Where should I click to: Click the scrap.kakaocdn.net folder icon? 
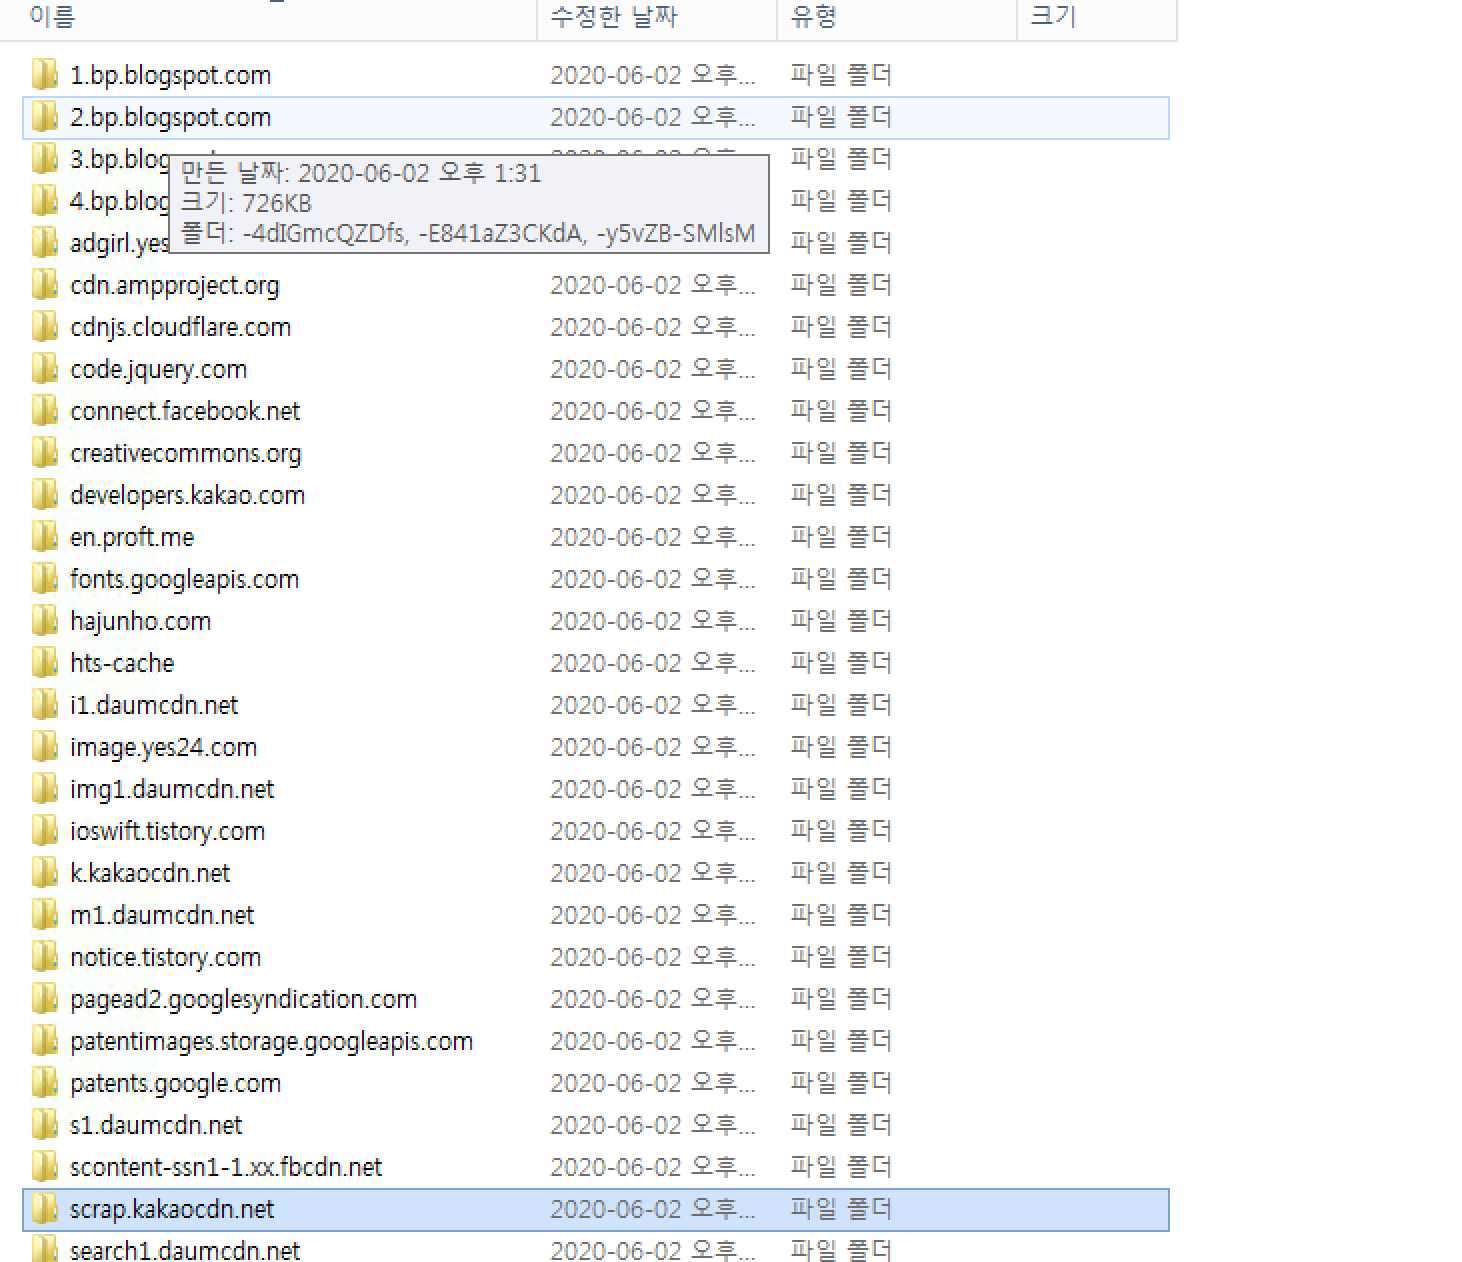[x=44, y=1208]
